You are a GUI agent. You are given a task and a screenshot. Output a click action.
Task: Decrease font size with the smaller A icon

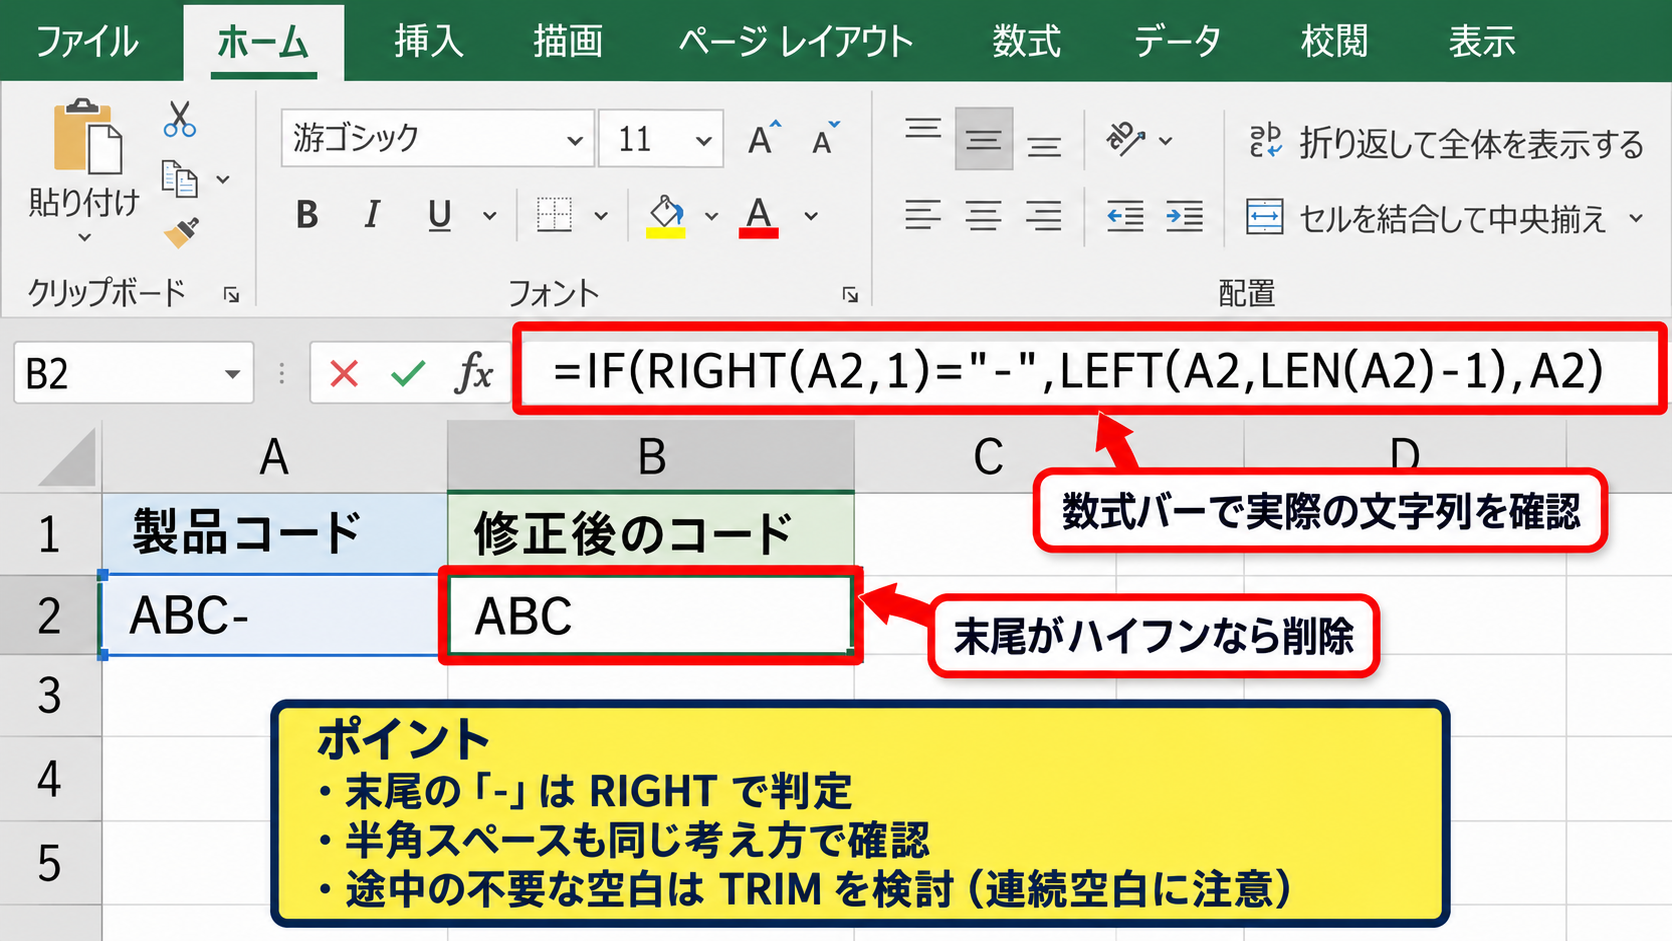tap(826, 139)
